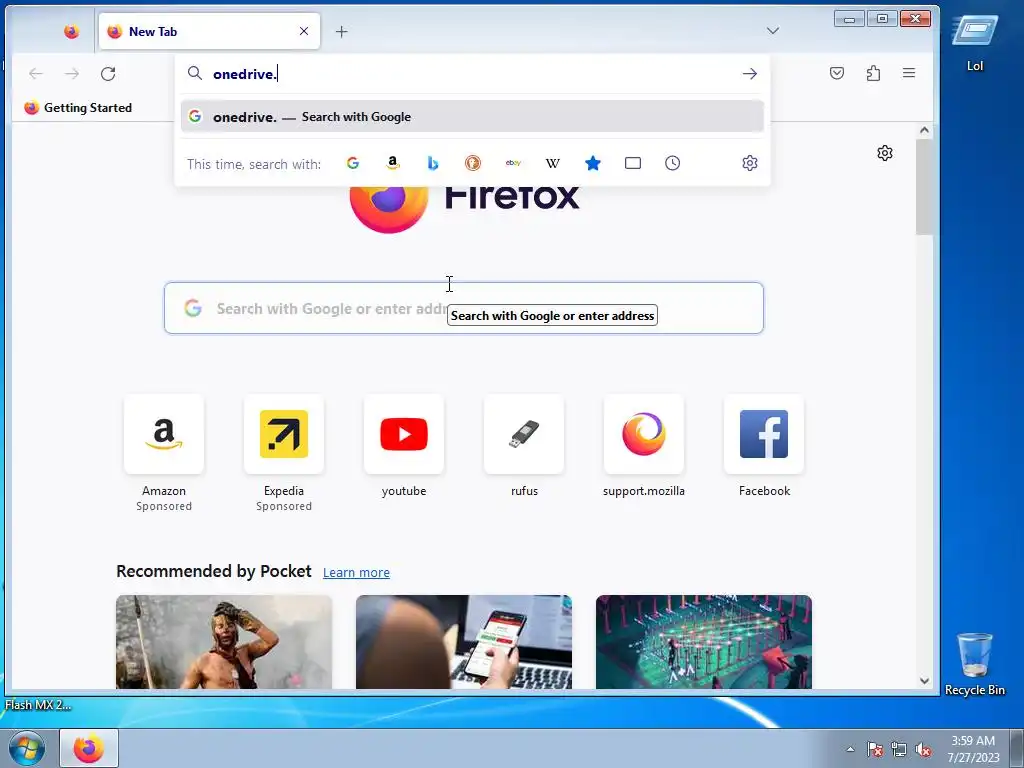Select 'onedrive. — Search with Google' suggestion
The height and width of the screenshot is (768, 1024).
click(x=472, y=117)
